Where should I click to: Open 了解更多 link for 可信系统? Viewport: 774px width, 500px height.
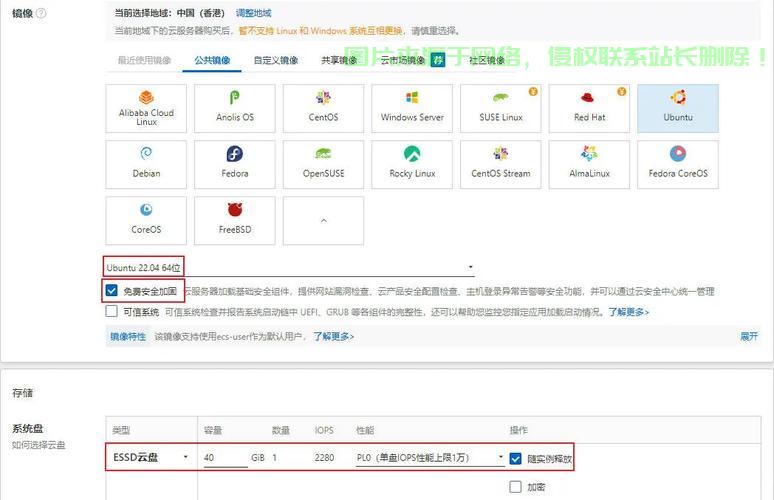click(x=628, y=312)
